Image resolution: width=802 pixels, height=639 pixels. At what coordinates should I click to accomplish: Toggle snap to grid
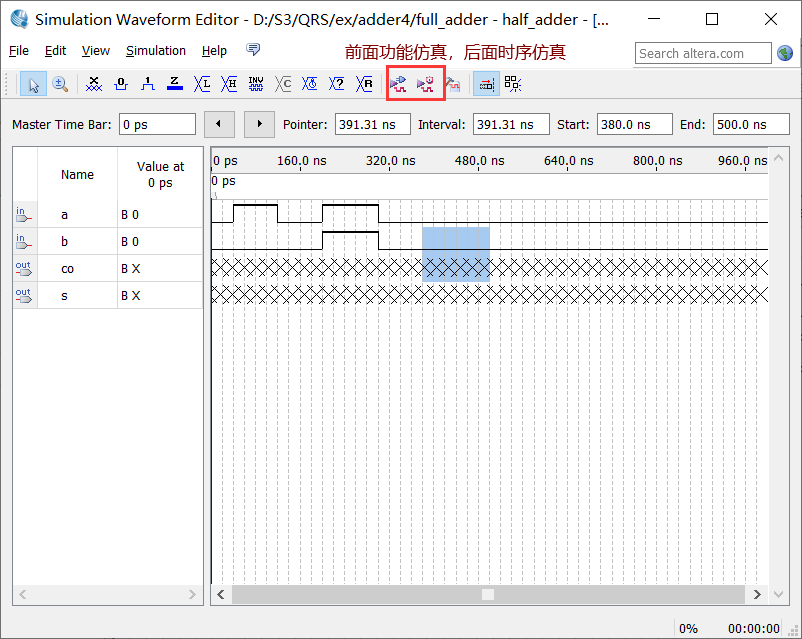point(486,84)
